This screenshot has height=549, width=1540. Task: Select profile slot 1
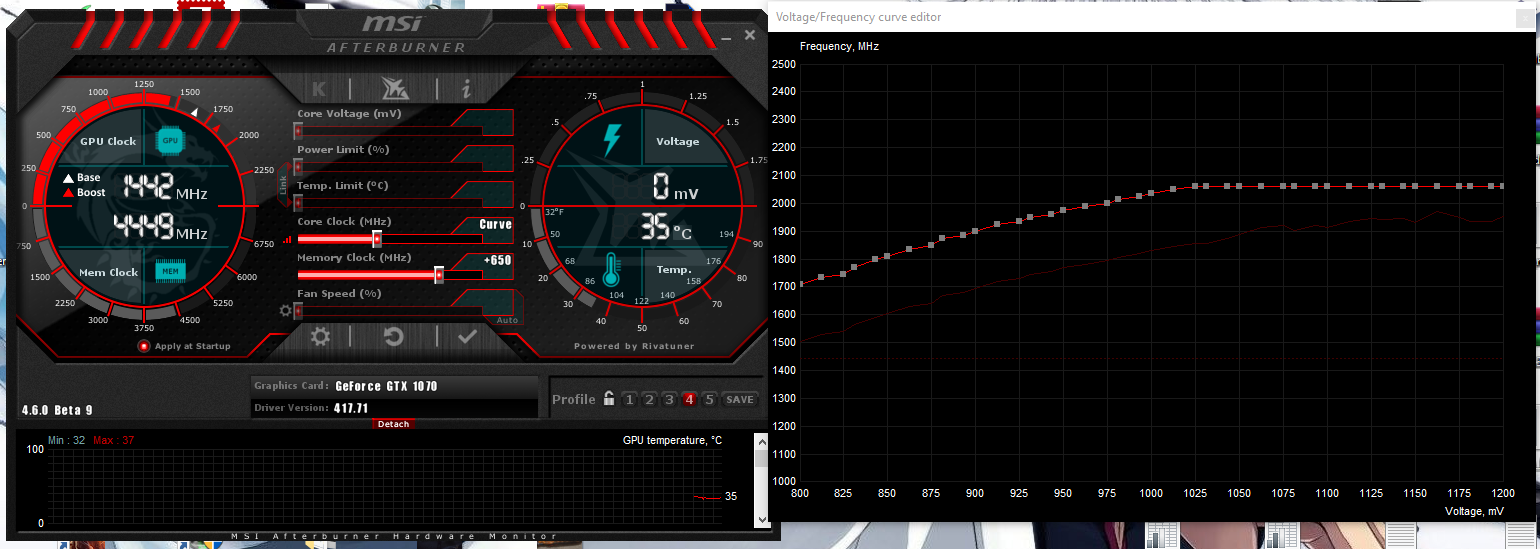[629, 399]
